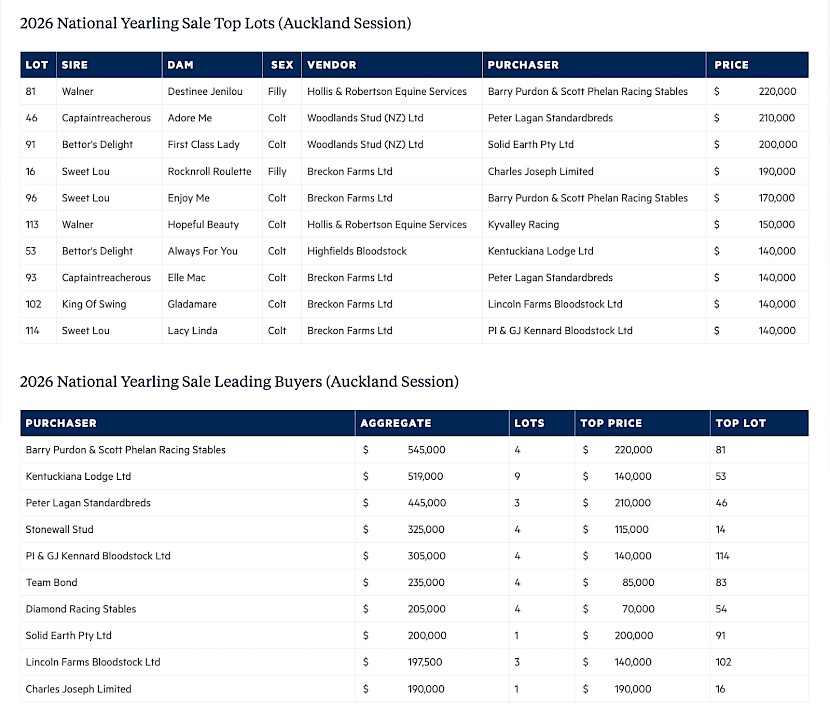Click the SIRE column header
The image size is (830, 724).
(75, 65)
